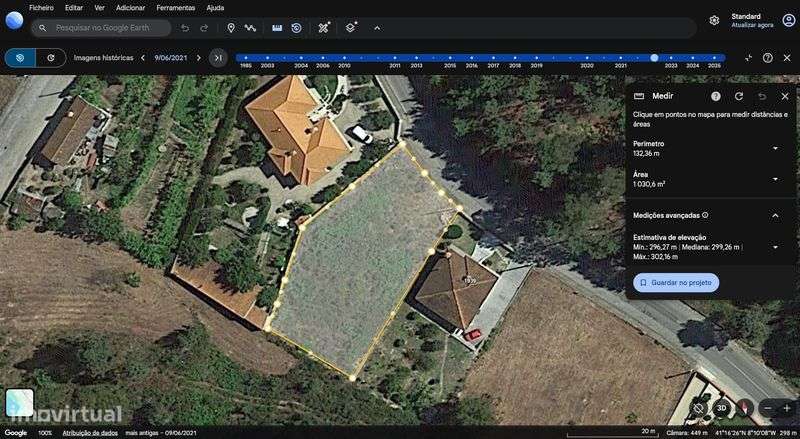Open the Perímetro units dropdown

coord(776,149)
